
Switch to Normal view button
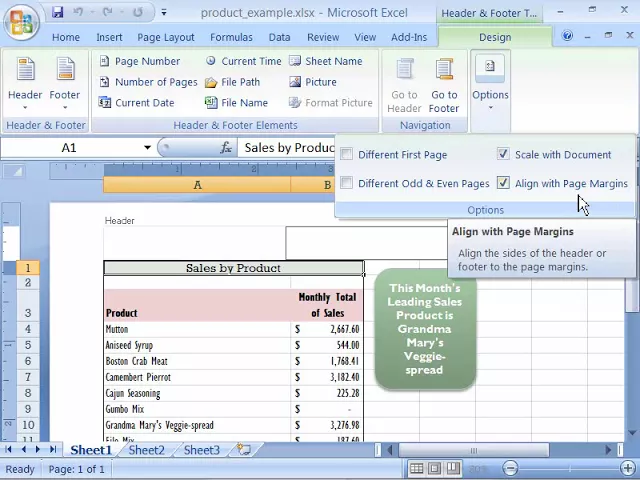point(416,468)
